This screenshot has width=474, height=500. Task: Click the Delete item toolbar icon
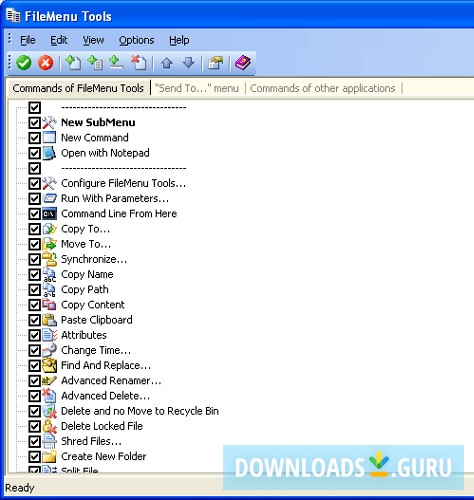[x=138, y=63]
